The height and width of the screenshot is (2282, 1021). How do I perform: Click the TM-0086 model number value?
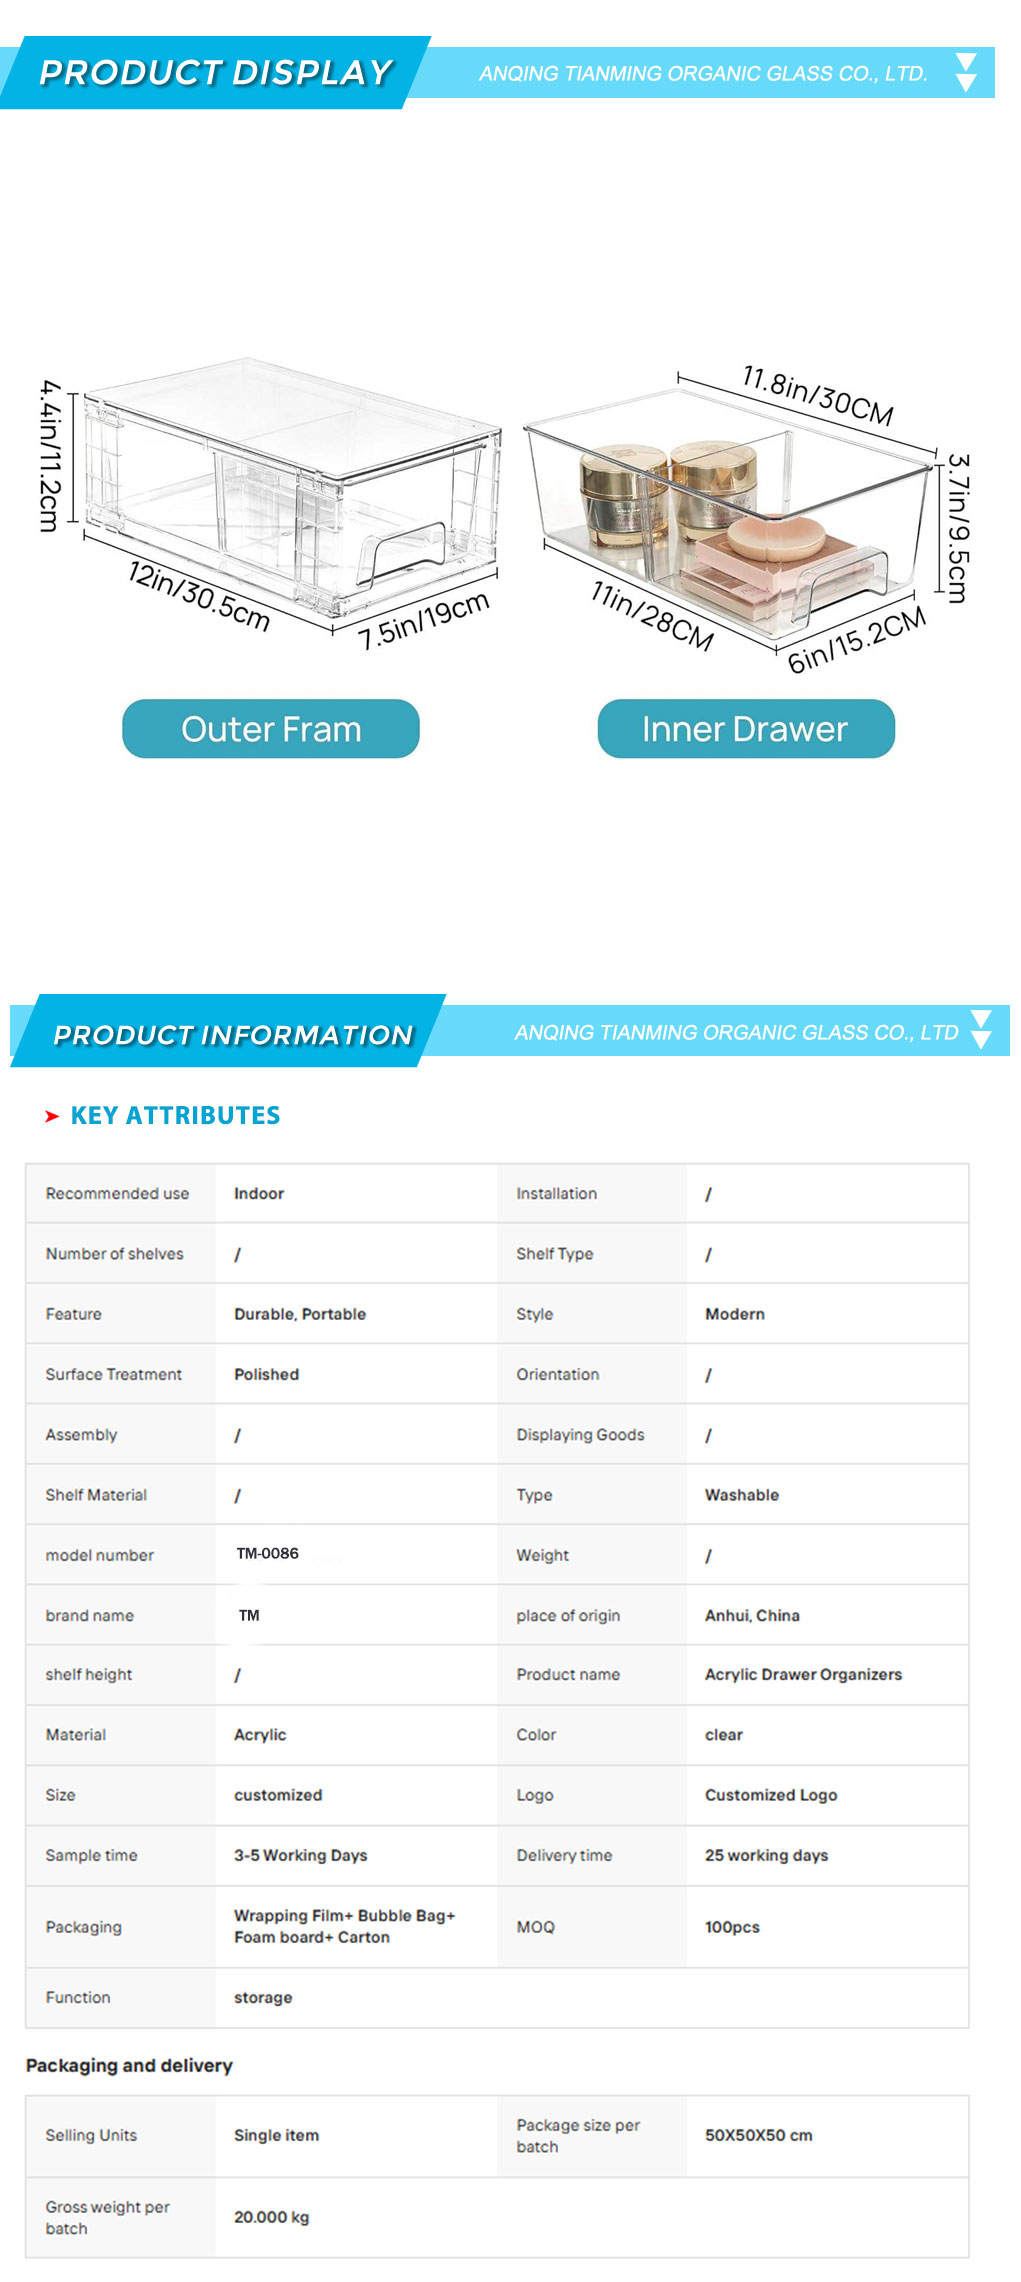click(268, 1553)
